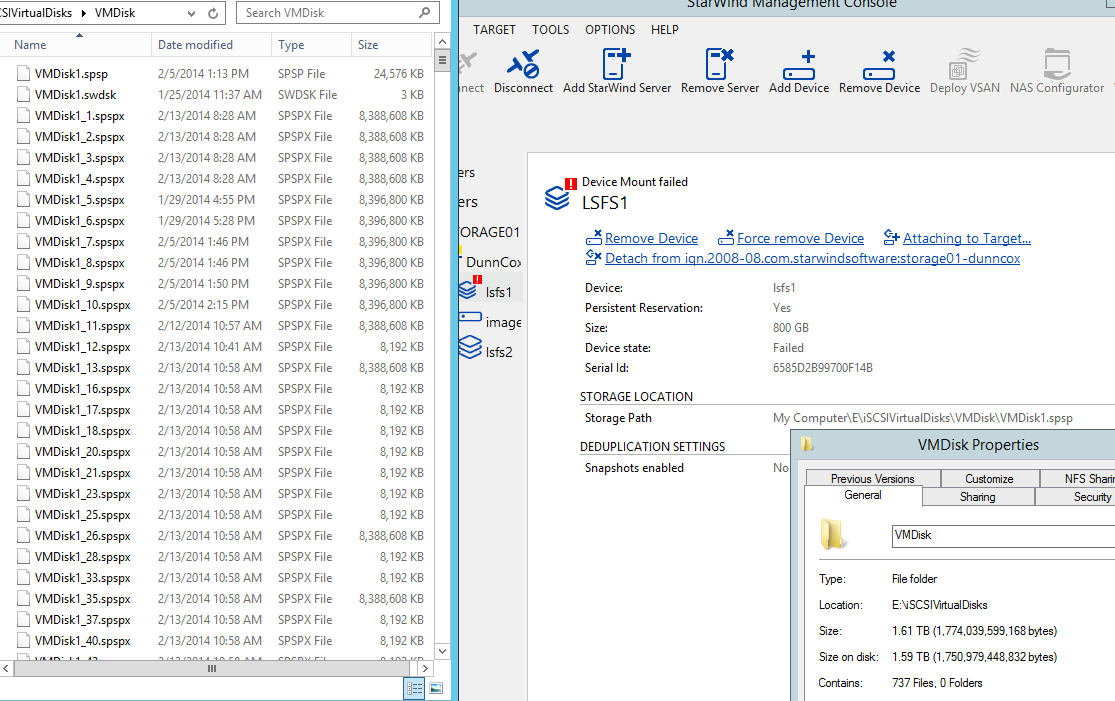Click Add StarWind Server icon
Image resolution: width=1115 pixels, height=701 pixels.
pyautogui.click(x=616, y=64)
